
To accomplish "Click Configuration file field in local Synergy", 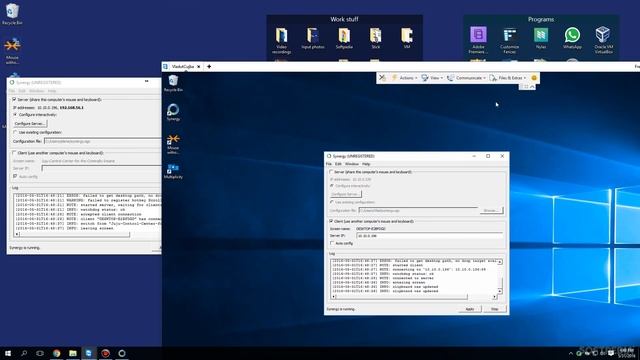I will tap(102, 141).
